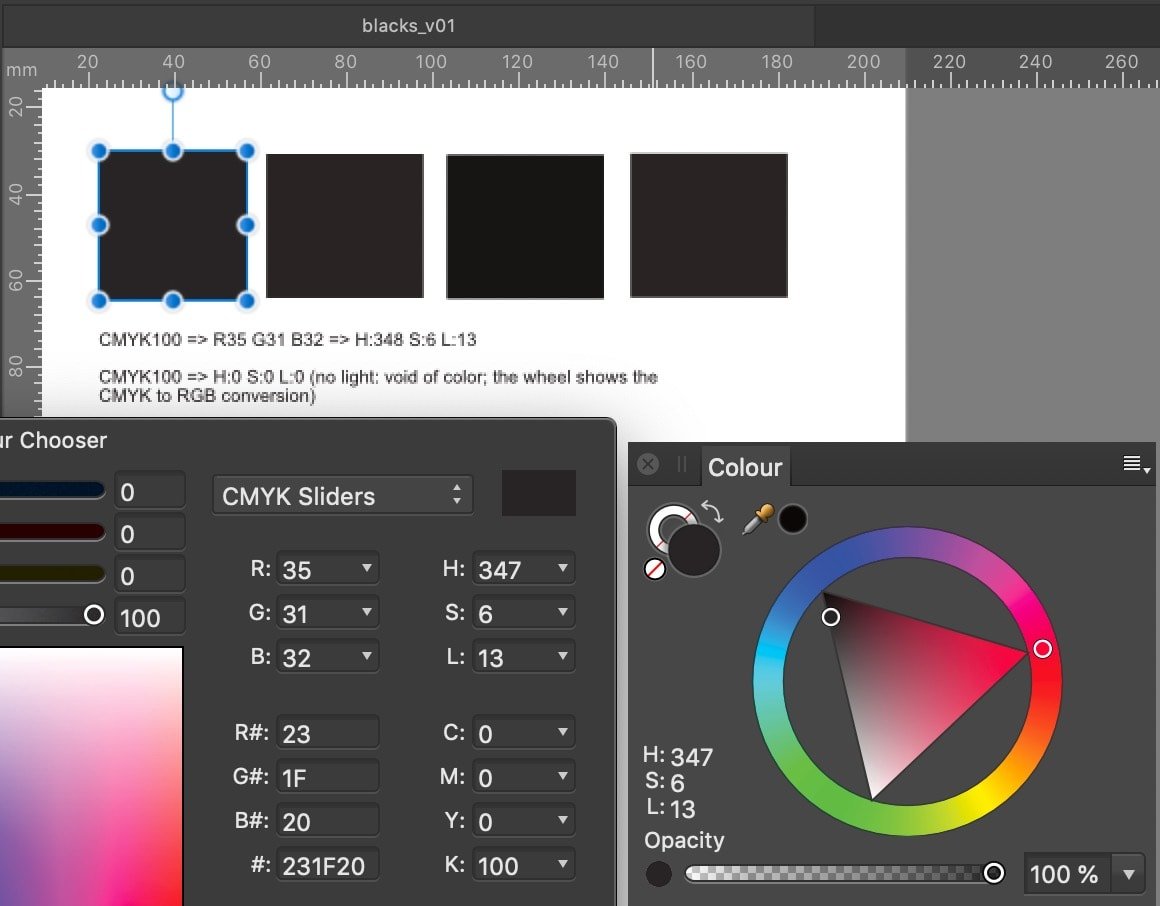This screenshot has width=1160, height=906.
Task: Open the CMYK Sliders mode dropdown
Action: (343, 496)
